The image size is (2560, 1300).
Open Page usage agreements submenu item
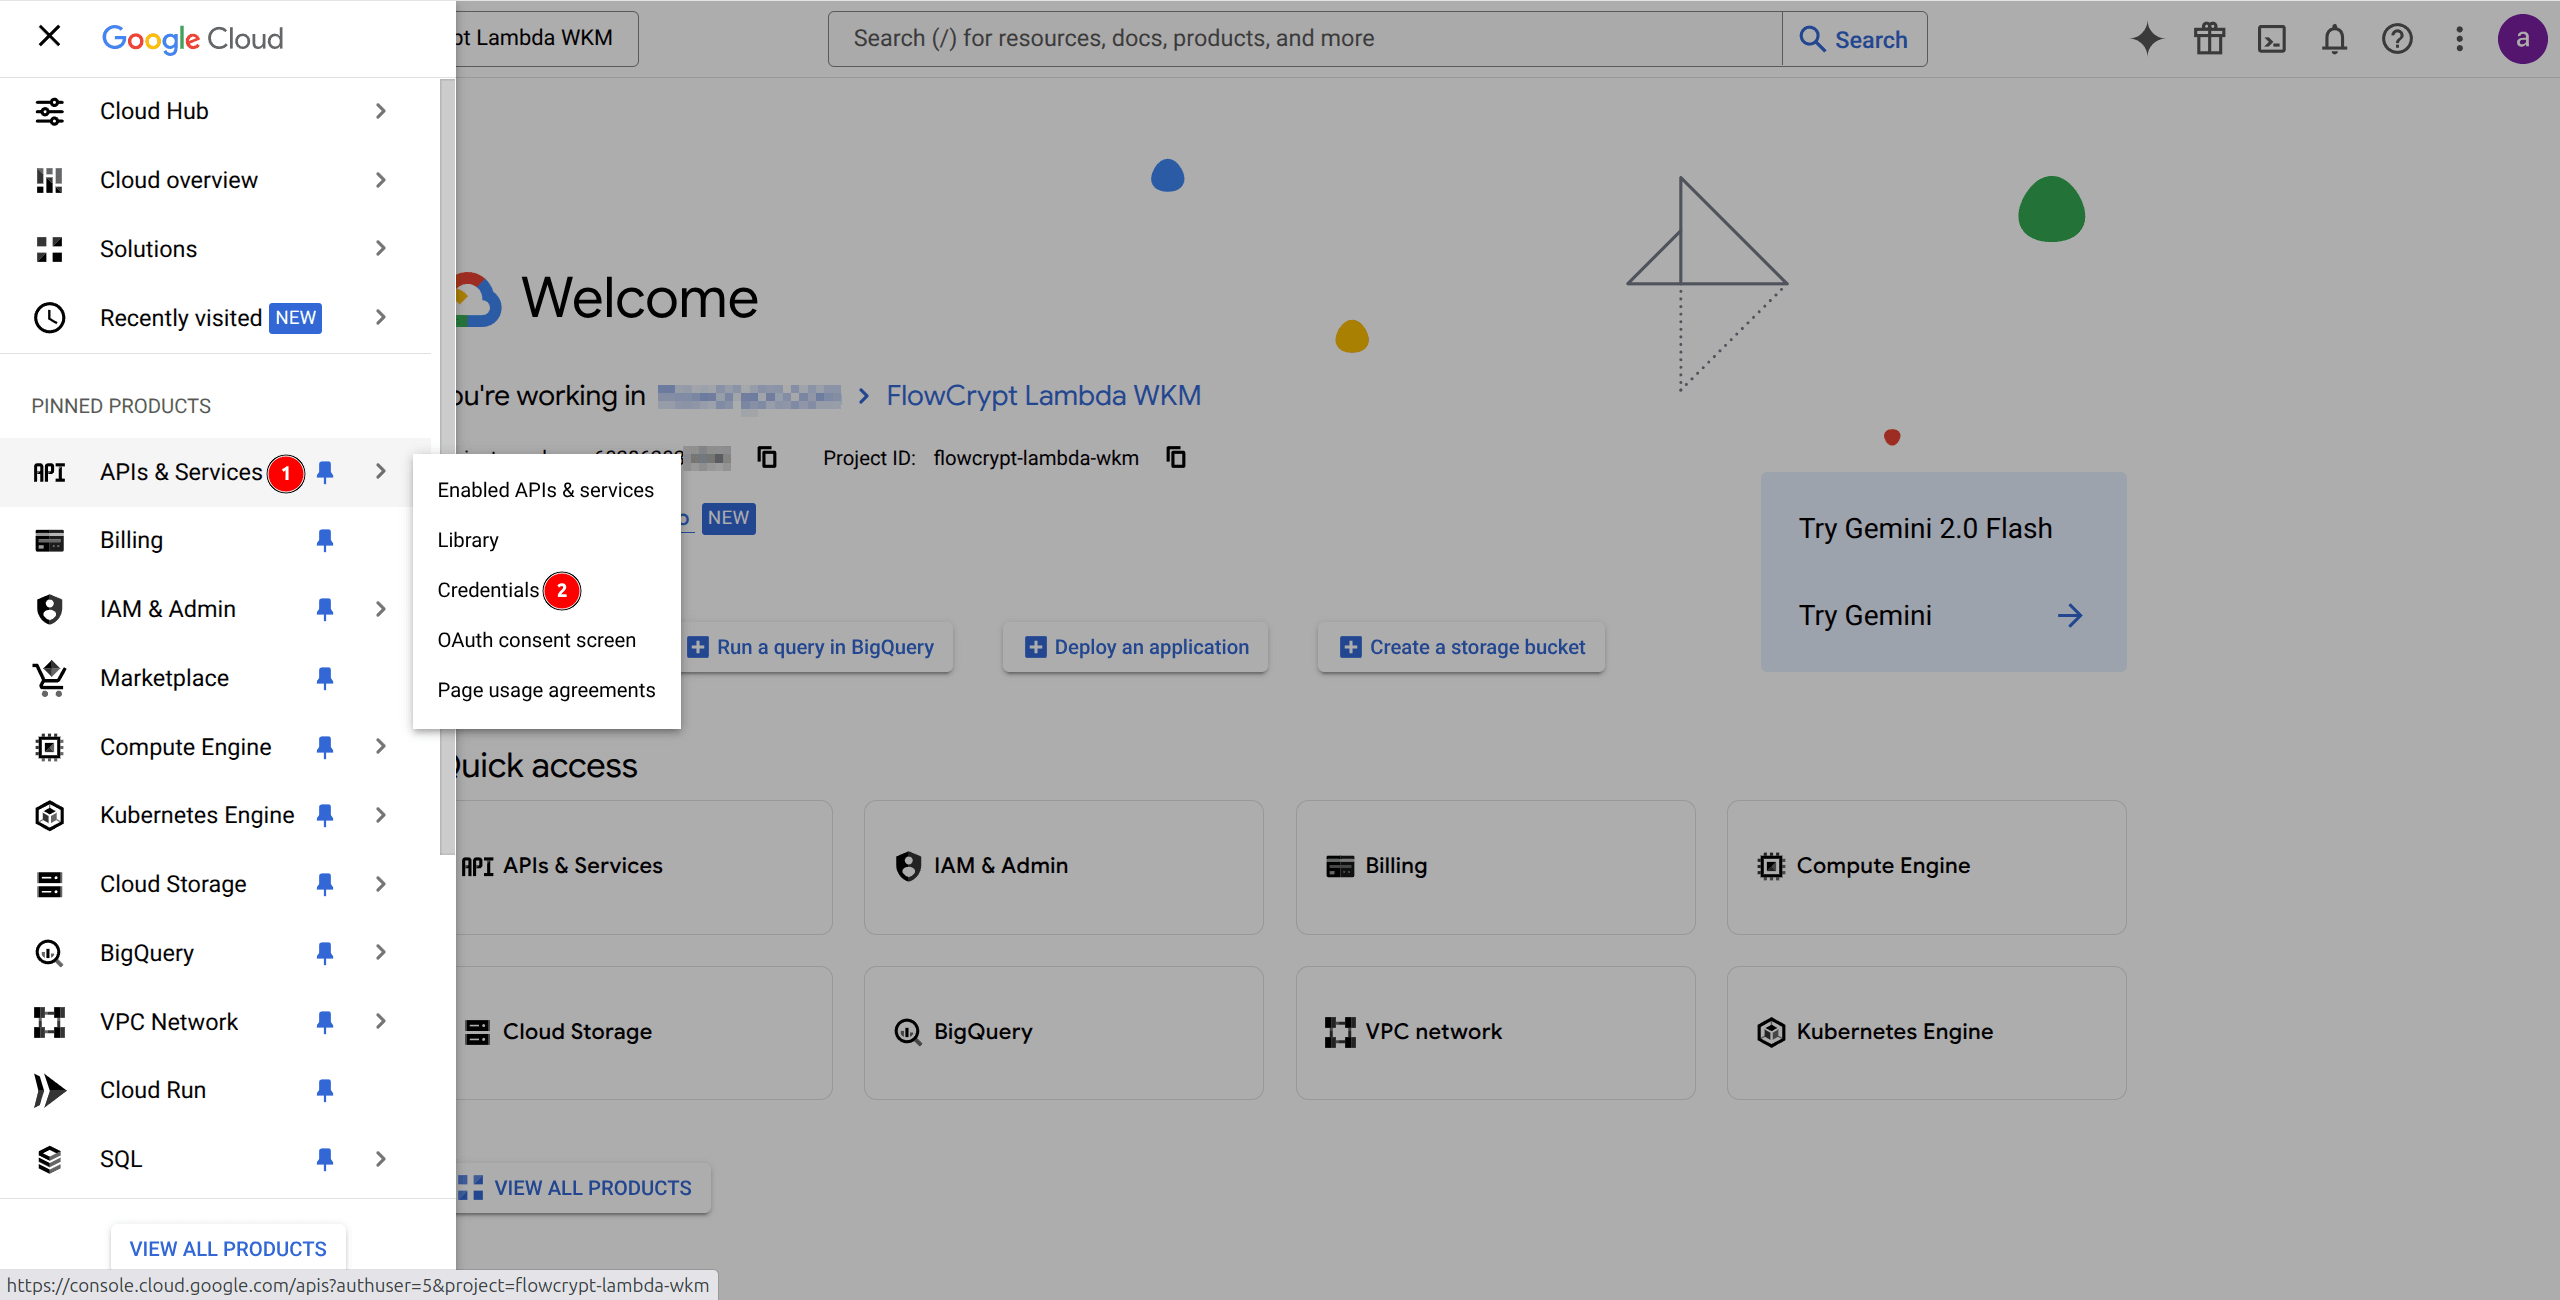546,690
